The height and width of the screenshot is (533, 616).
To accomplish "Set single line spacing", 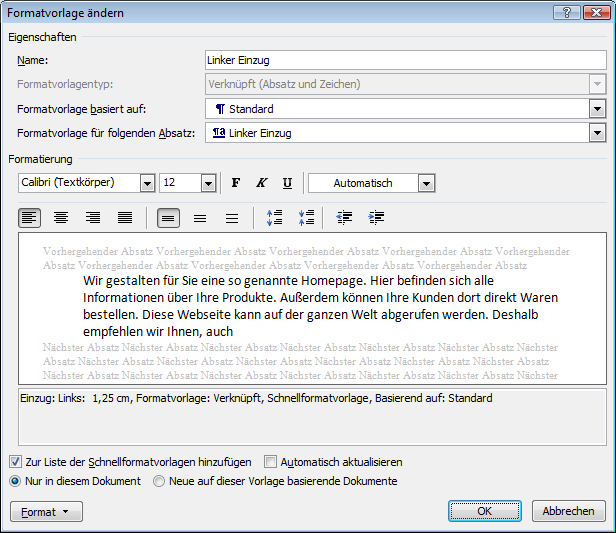I will (169, 218).
